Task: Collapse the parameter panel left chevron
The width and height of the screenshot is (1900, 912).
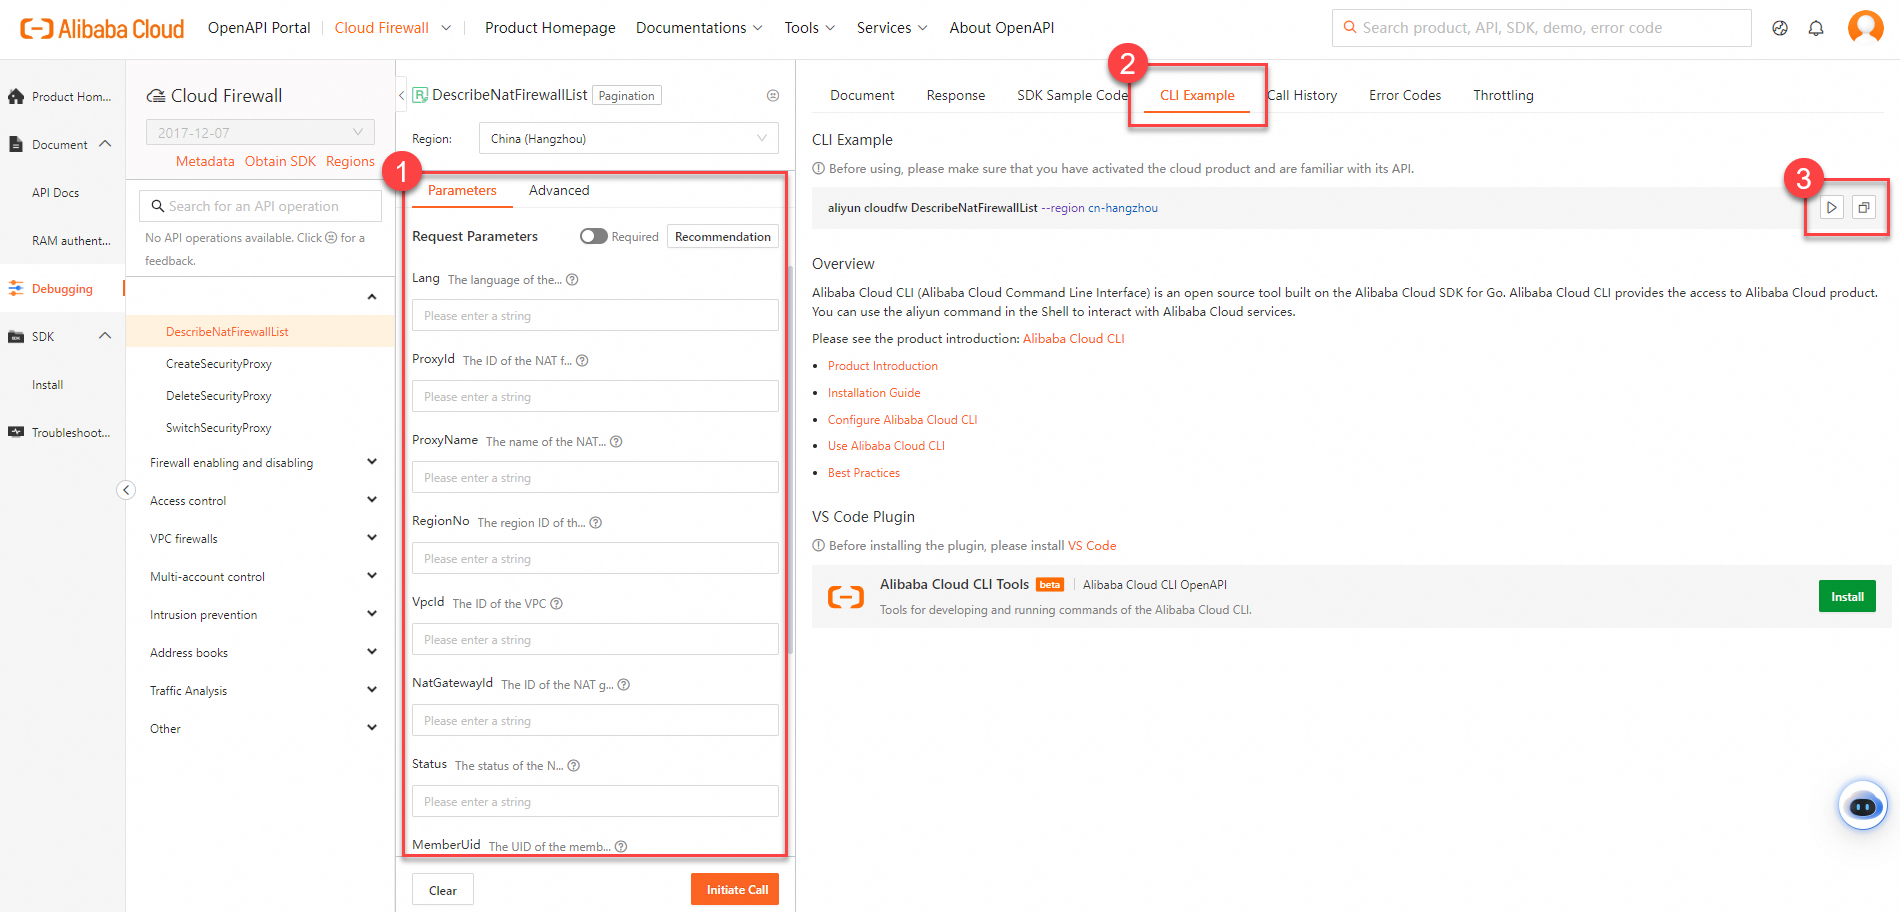Action: pyautogui.click(x=402, y=96)
